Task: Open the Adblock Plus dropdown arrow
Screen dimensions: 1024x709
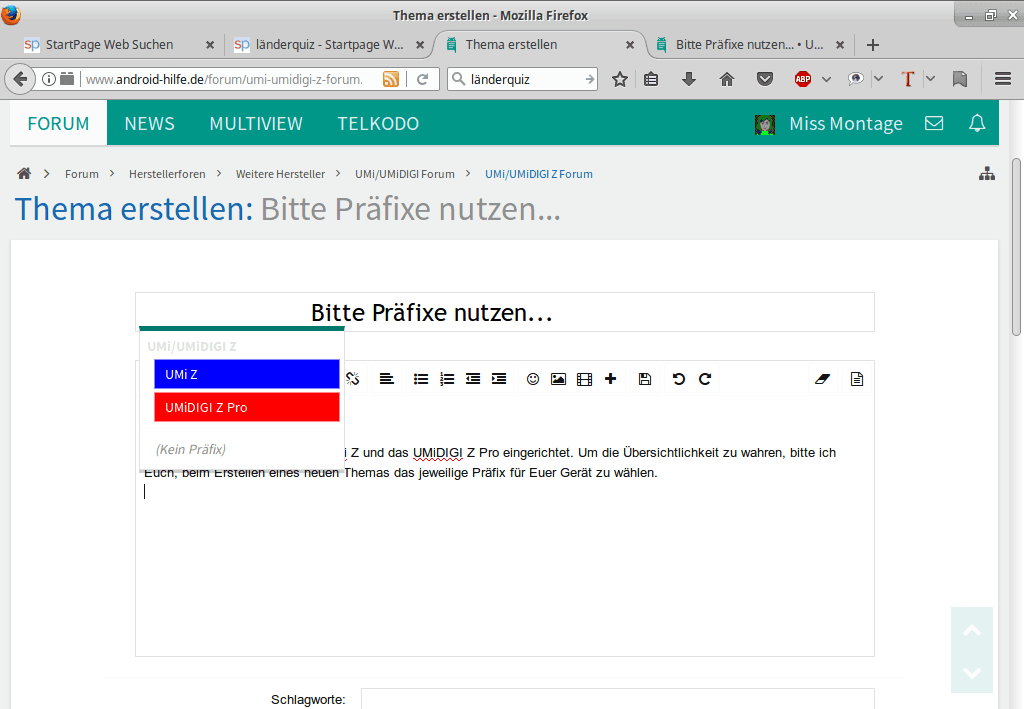Action: (x=826, y=79)
